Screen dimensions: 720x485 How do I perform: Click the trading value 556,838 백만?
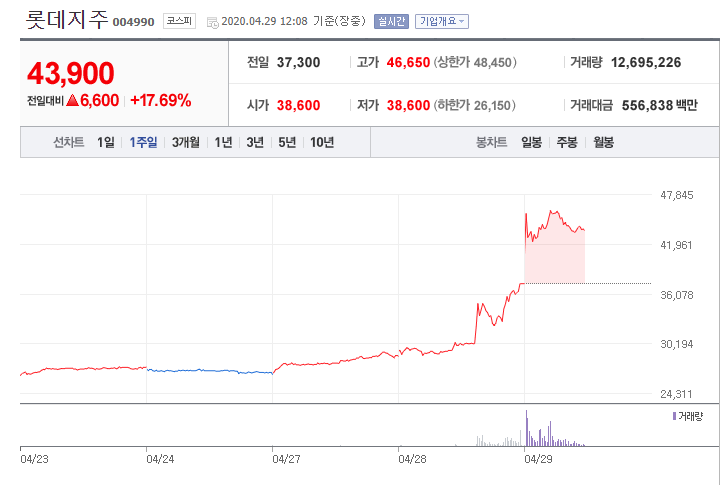point(660,106)
